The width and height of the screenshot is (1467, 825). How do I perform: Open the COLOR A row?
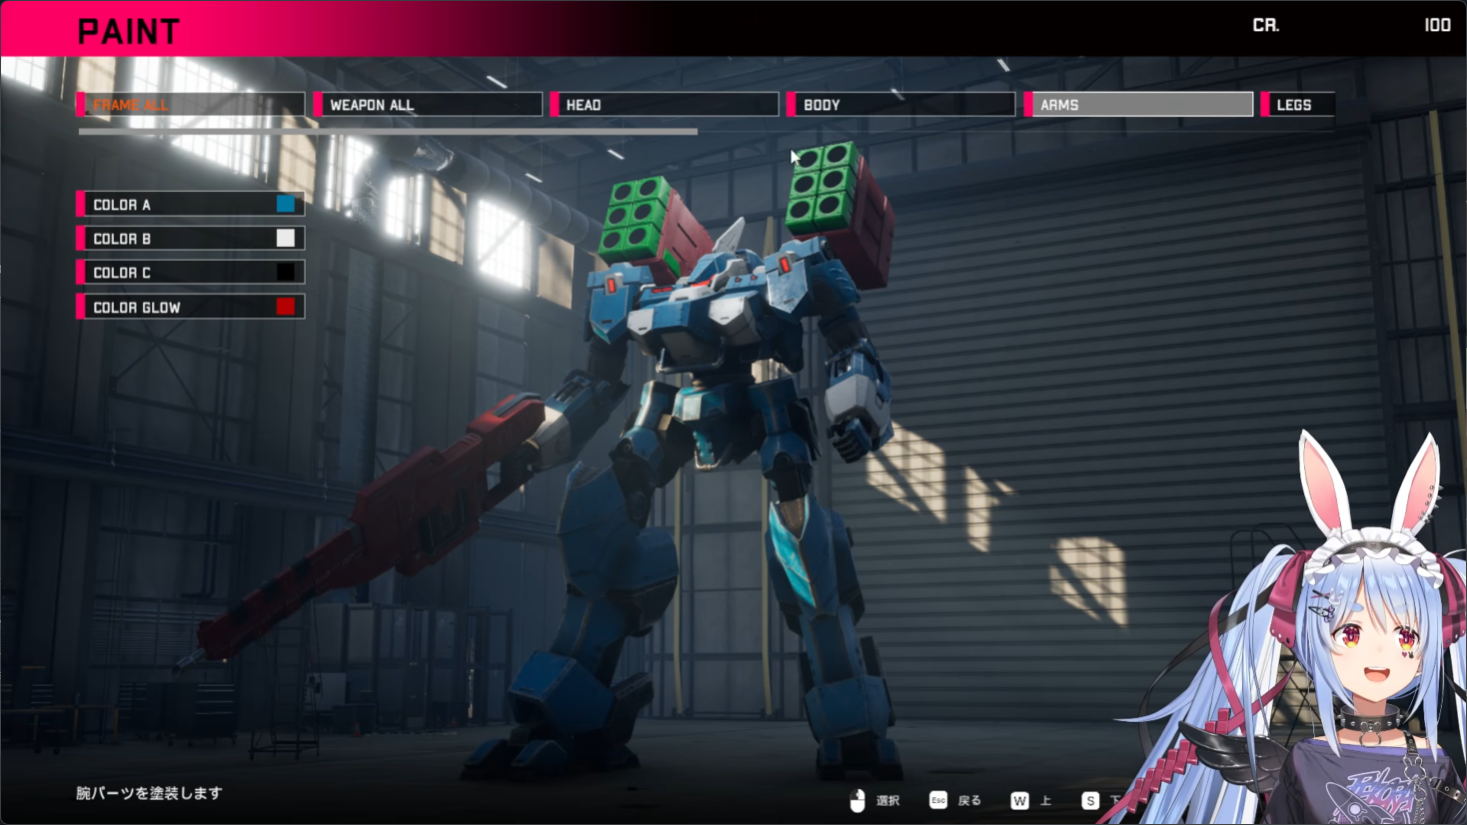[191, 204]
